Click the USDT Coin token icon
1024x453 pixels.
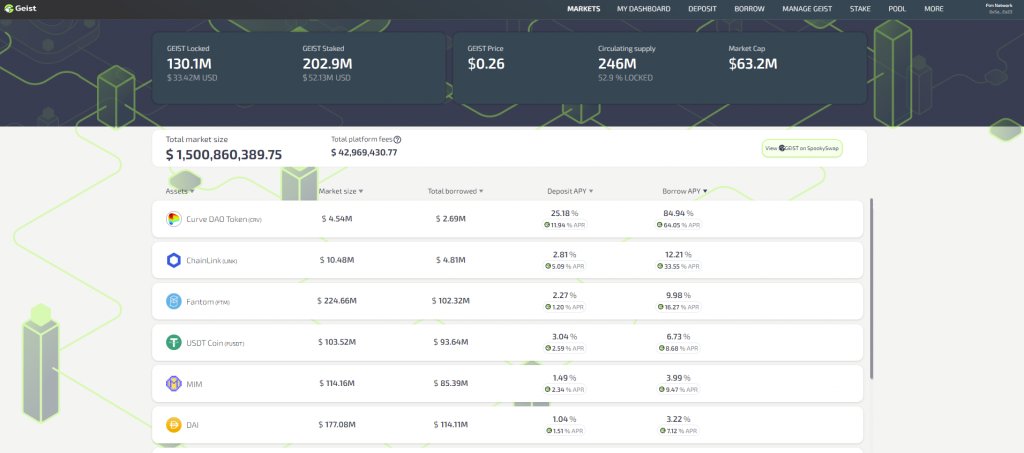click(x=173, y=343)
